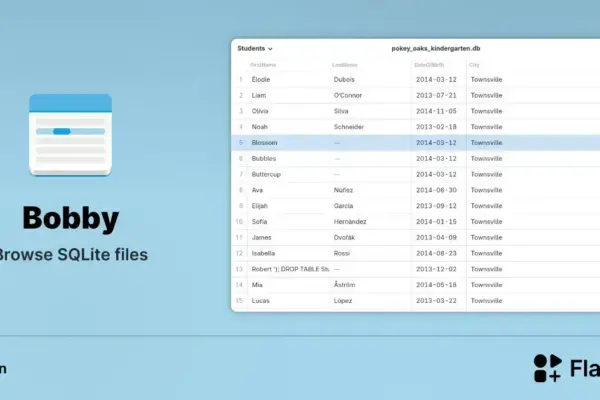Image resolution: width=600 pixels, height=400 pixels.
Task: Select the cell 'O'Connor'
Action: pos(347,95)
